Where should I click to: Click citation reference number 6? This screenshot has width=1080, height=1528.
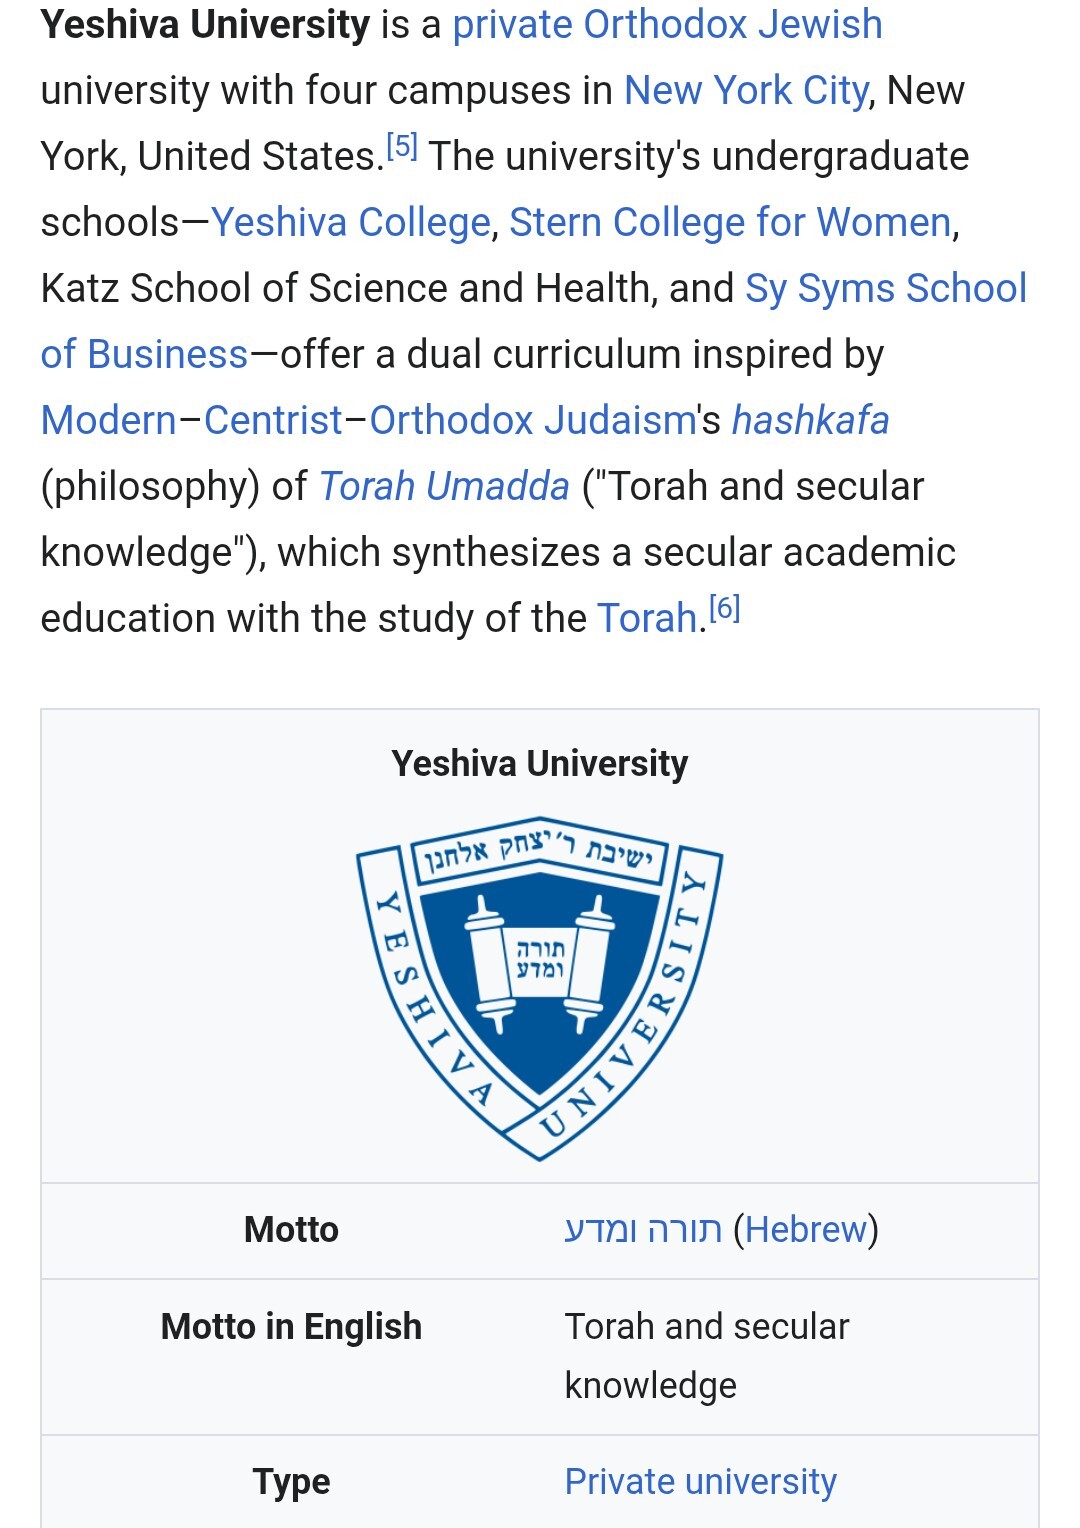click(x=724, y=609)
